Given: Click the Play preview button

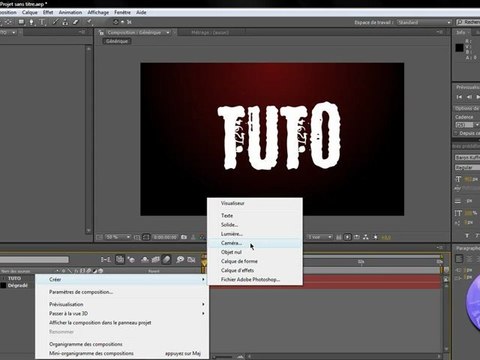Looking at the screenshot, I should [478, 97].
